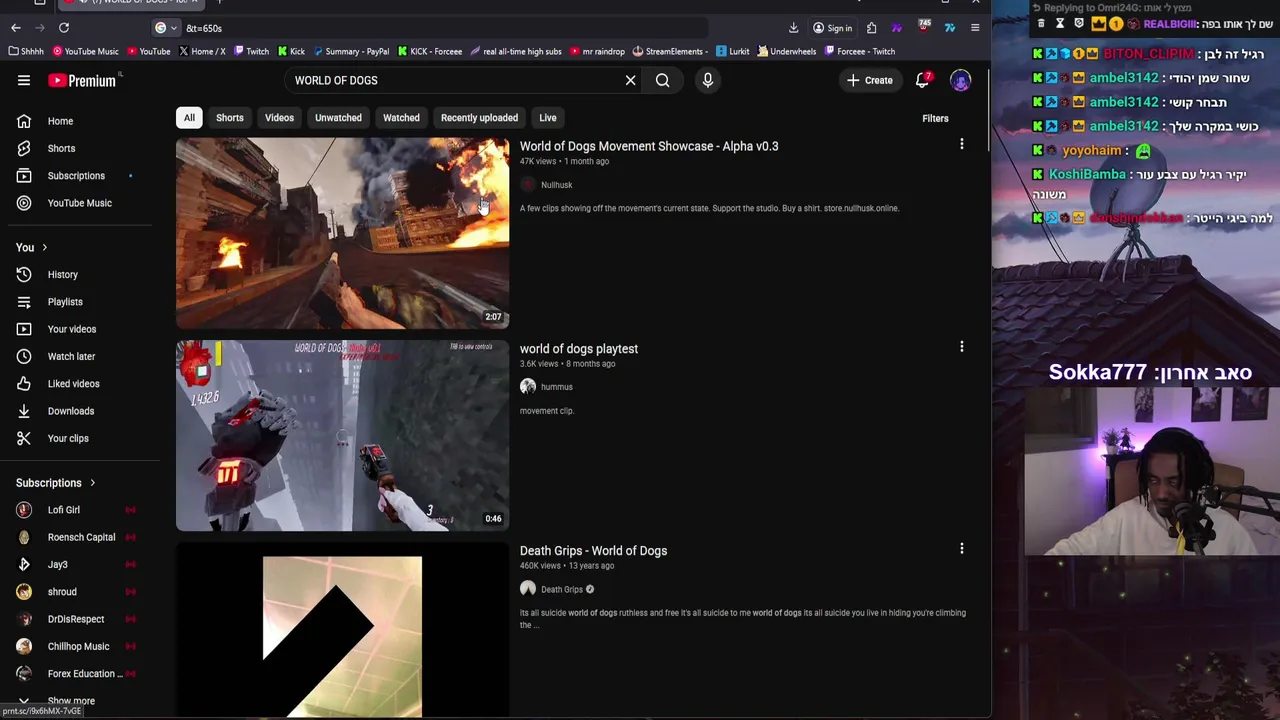Visit the Nullhusk channel
This screenshot has height=720, width=1280.
(556, 185)
